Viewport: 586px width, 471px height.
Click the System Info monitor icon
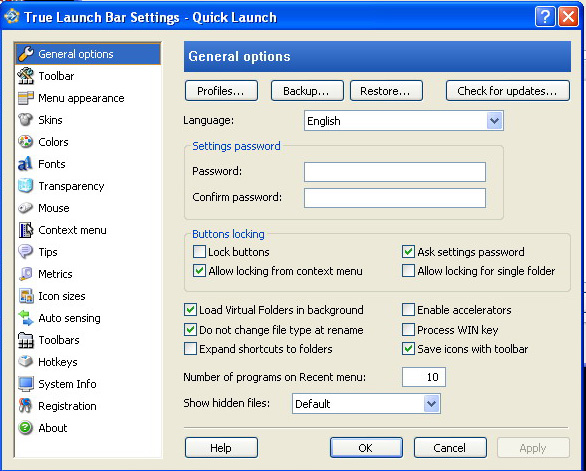(26, 384)
